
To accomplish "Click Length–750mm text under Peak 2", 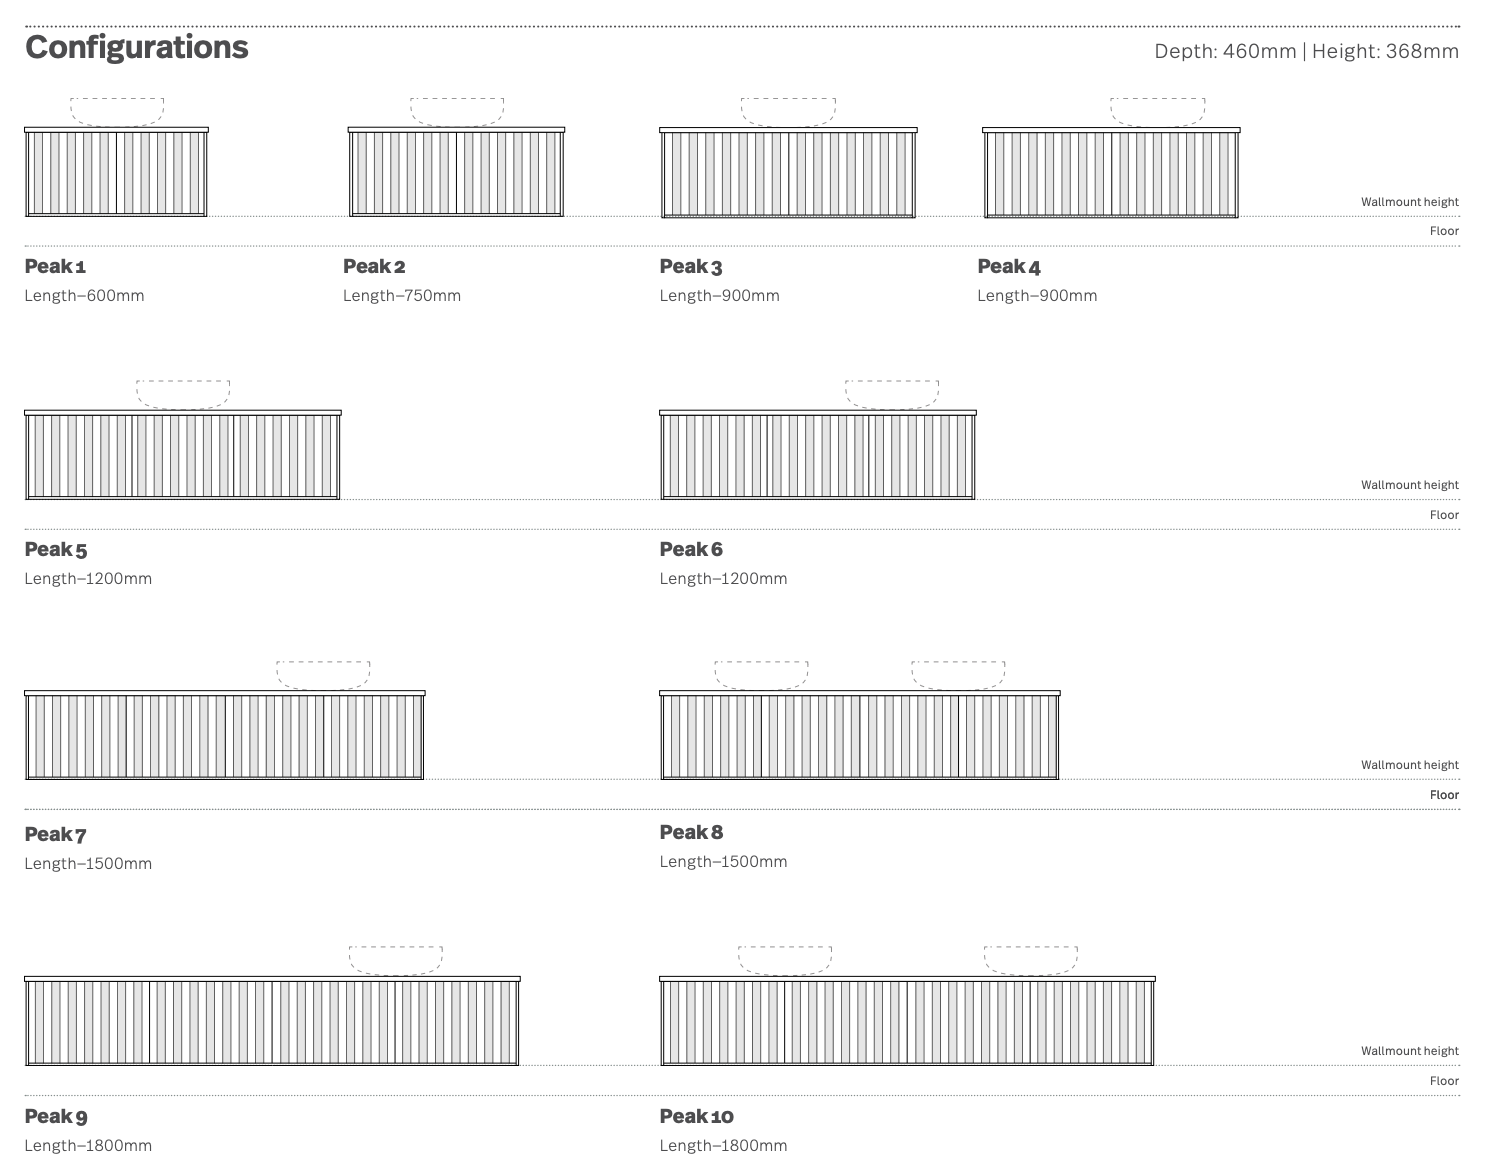I will (402, 295).
